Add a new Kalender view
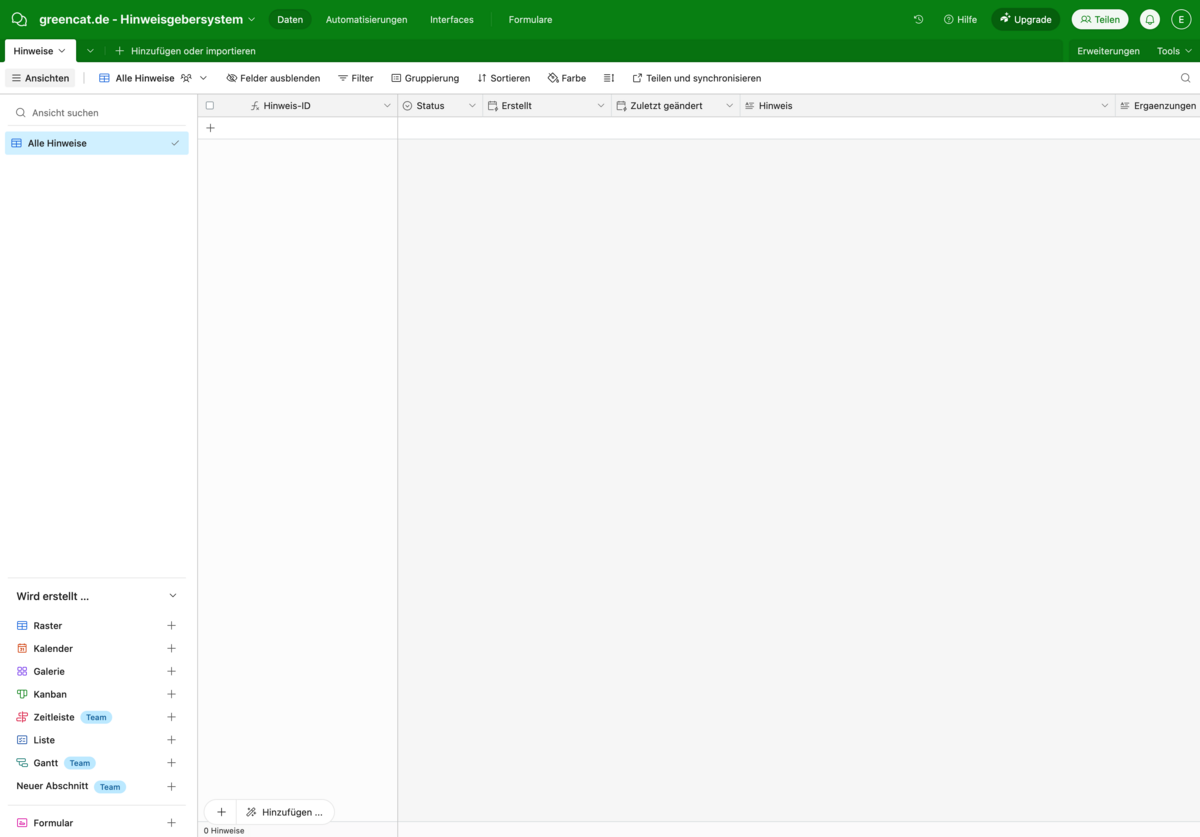The width and height of the screenshot is (1200, 837). 171,648
